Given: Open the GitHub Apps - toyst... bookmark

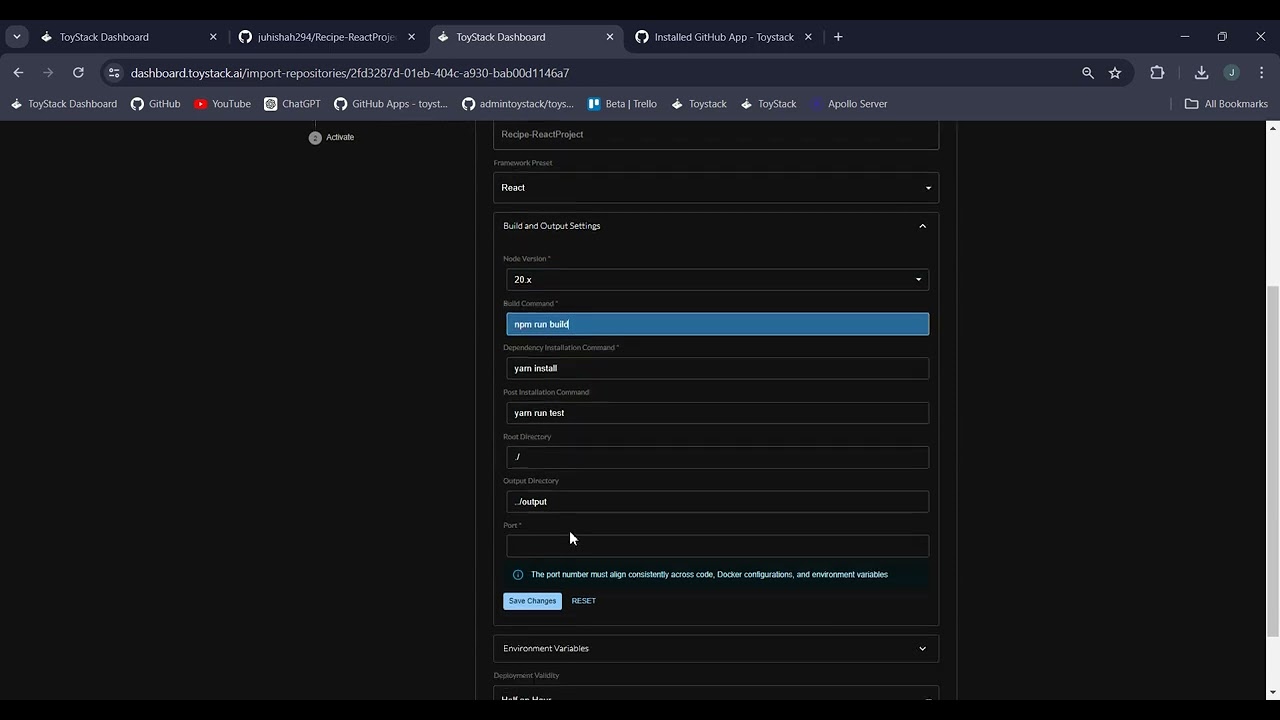Looking at the screenshot, I should (x=391, y=104).
